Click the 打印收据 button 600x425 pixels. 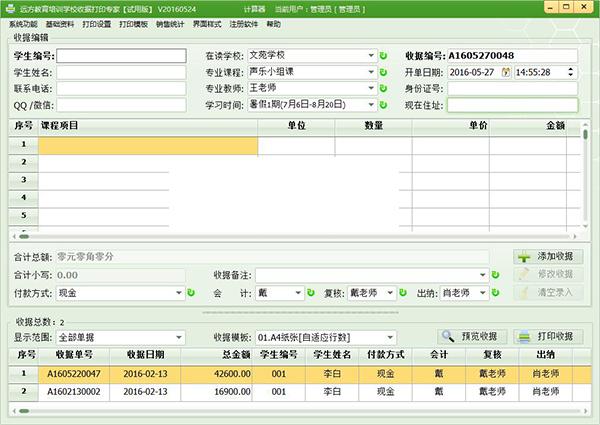tap(548, 337)
